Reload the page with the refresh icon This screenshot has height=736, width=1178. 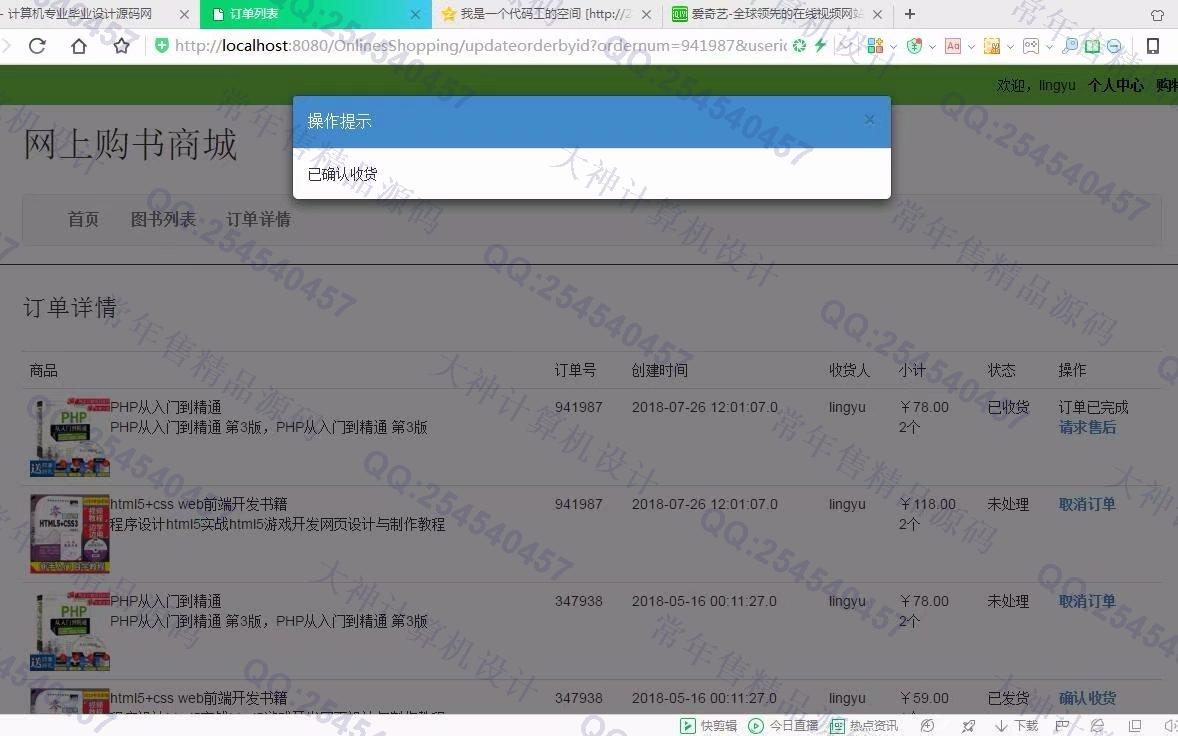[37, 46]
